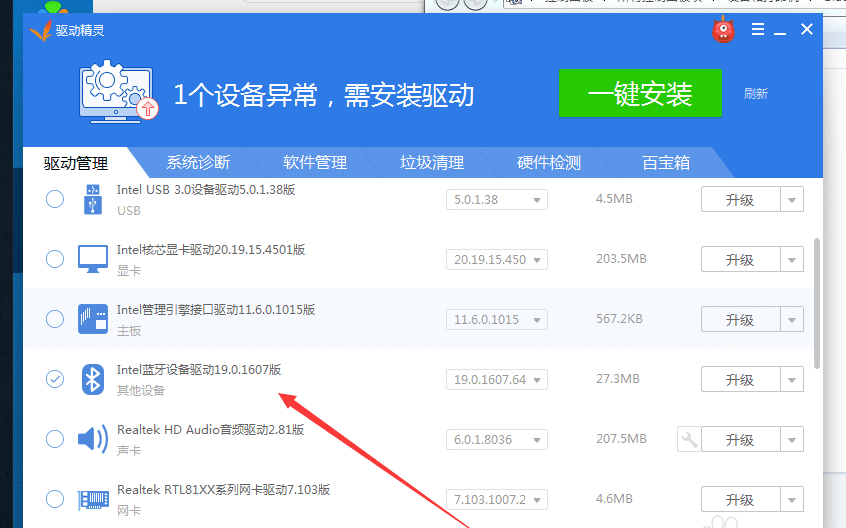
Task: Switch to the 驱动管理 tab
Action: pyautogui.click(x=76, y=163)
